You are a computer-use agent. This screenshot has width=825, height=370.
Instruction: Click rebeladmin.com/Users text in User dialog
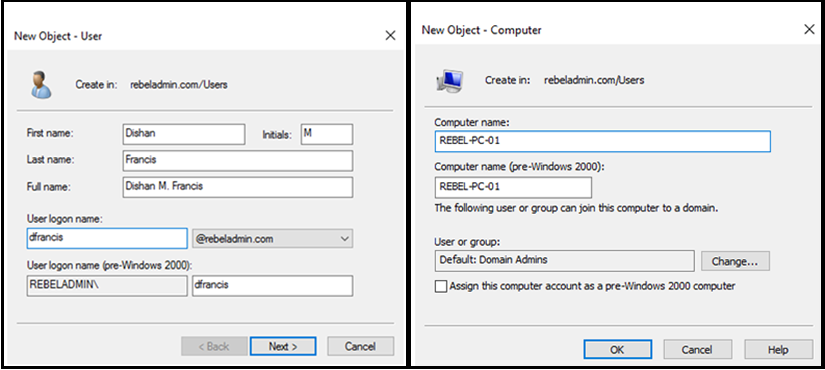pos(179,84)
